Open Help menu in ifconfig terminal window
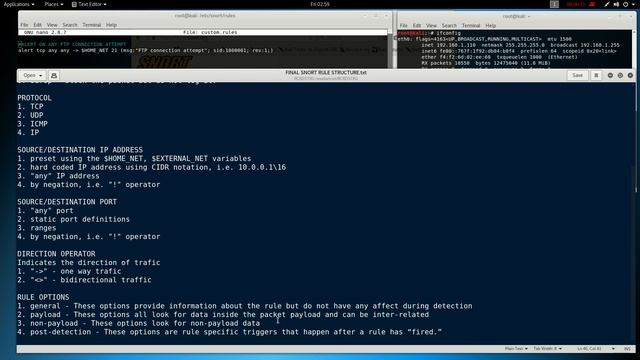The height and width of the screenshot is (360, 640). pos(491,25)
